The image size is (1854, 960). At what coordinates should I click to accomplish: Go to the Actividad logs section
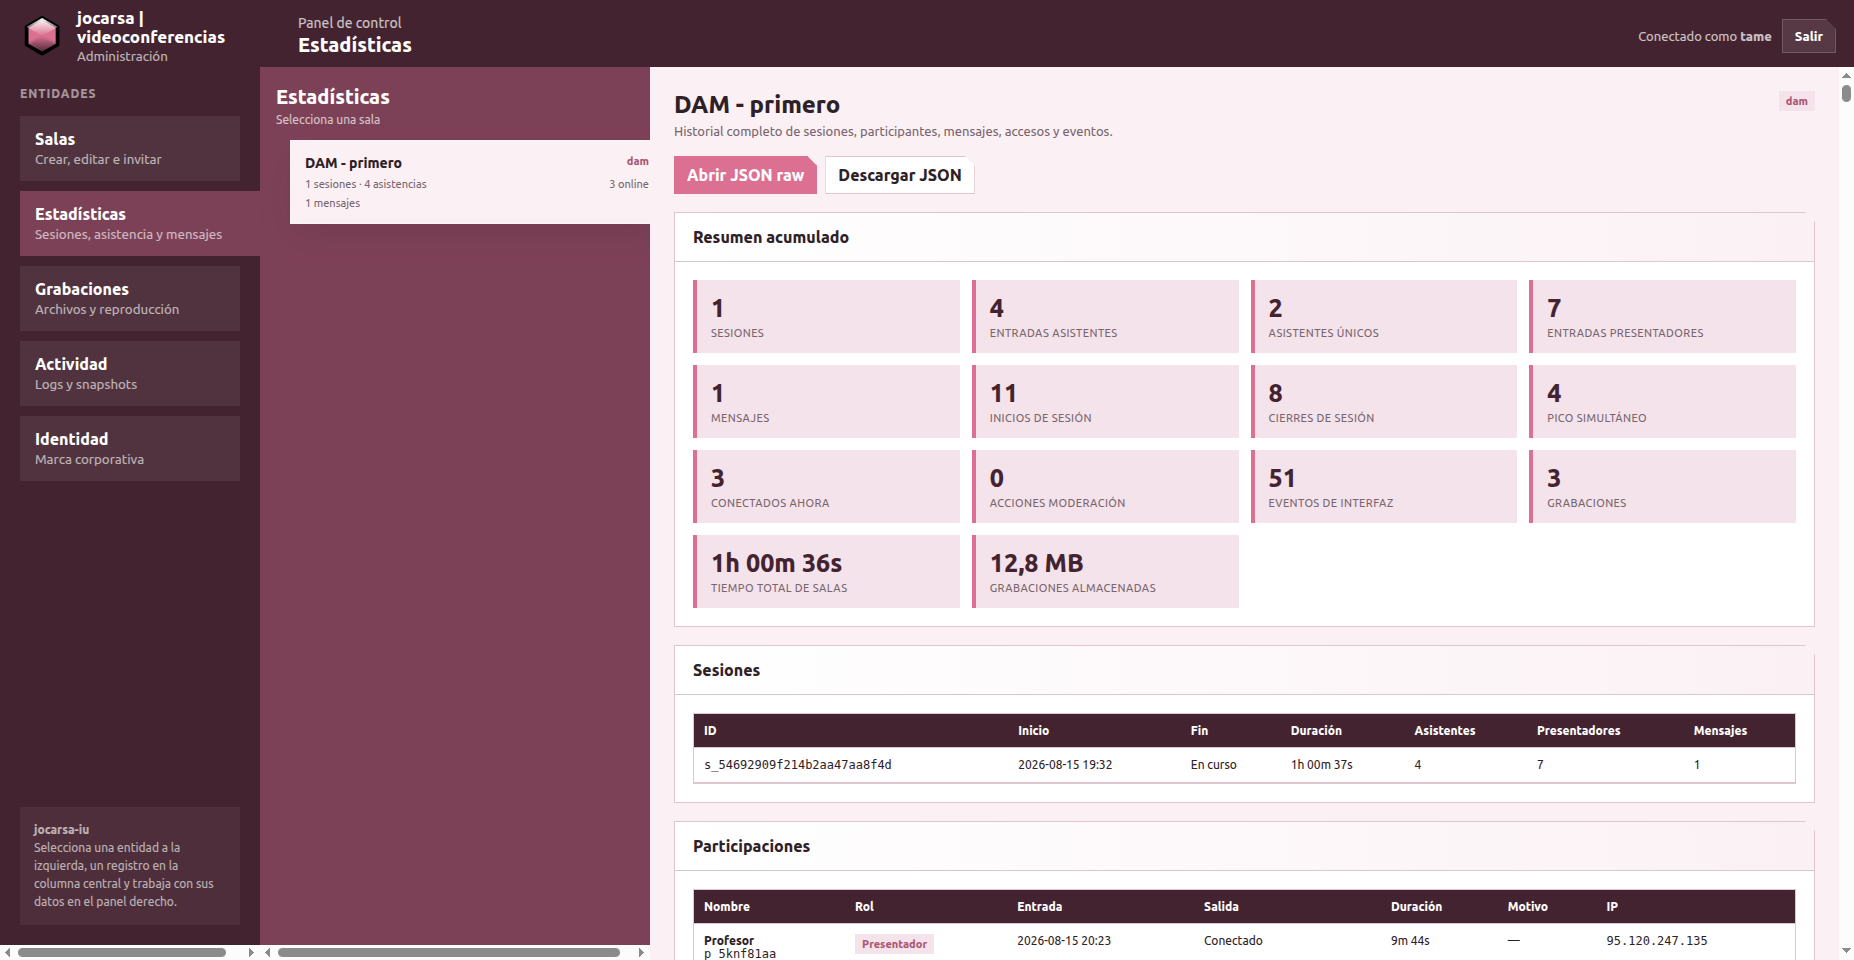pos(130,373)
